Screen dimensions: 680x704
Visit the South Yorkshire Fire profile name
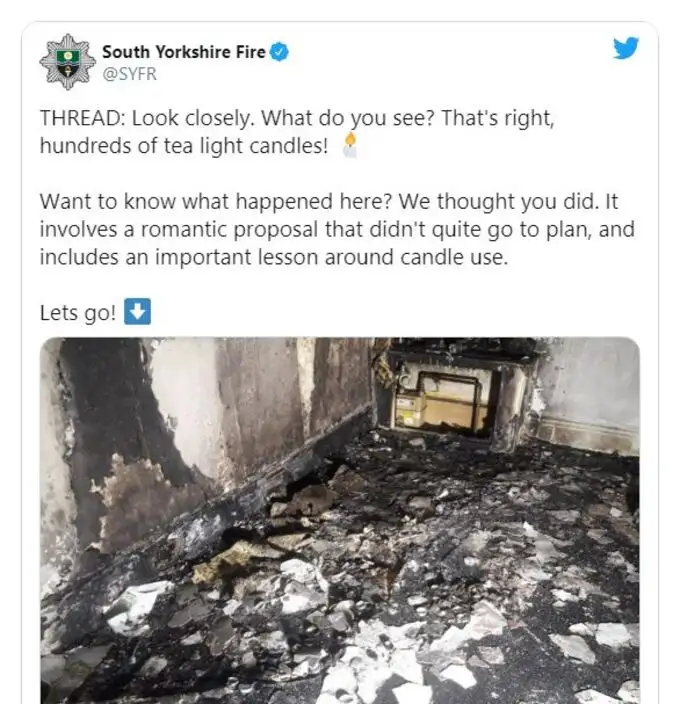coord(184,52)
